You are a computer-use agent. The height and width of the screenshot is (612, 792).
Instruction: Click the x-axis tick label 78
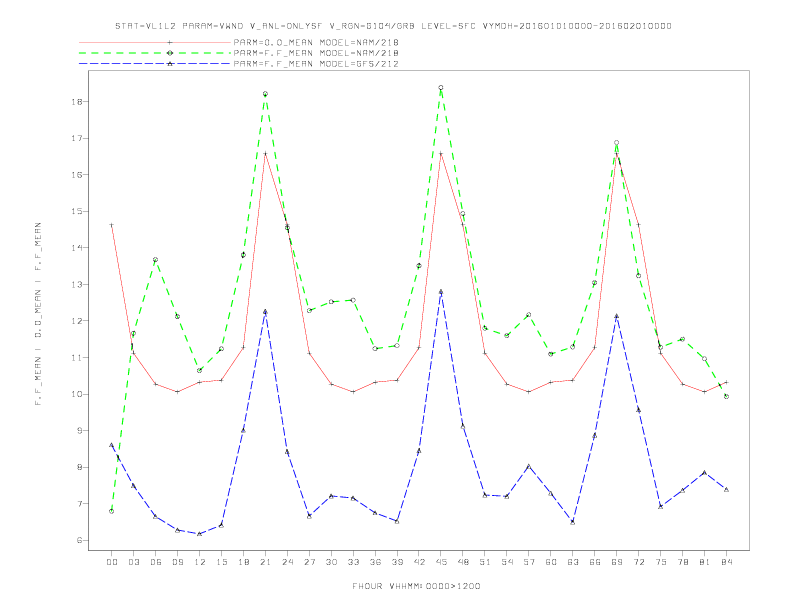[x=682, y=562]
